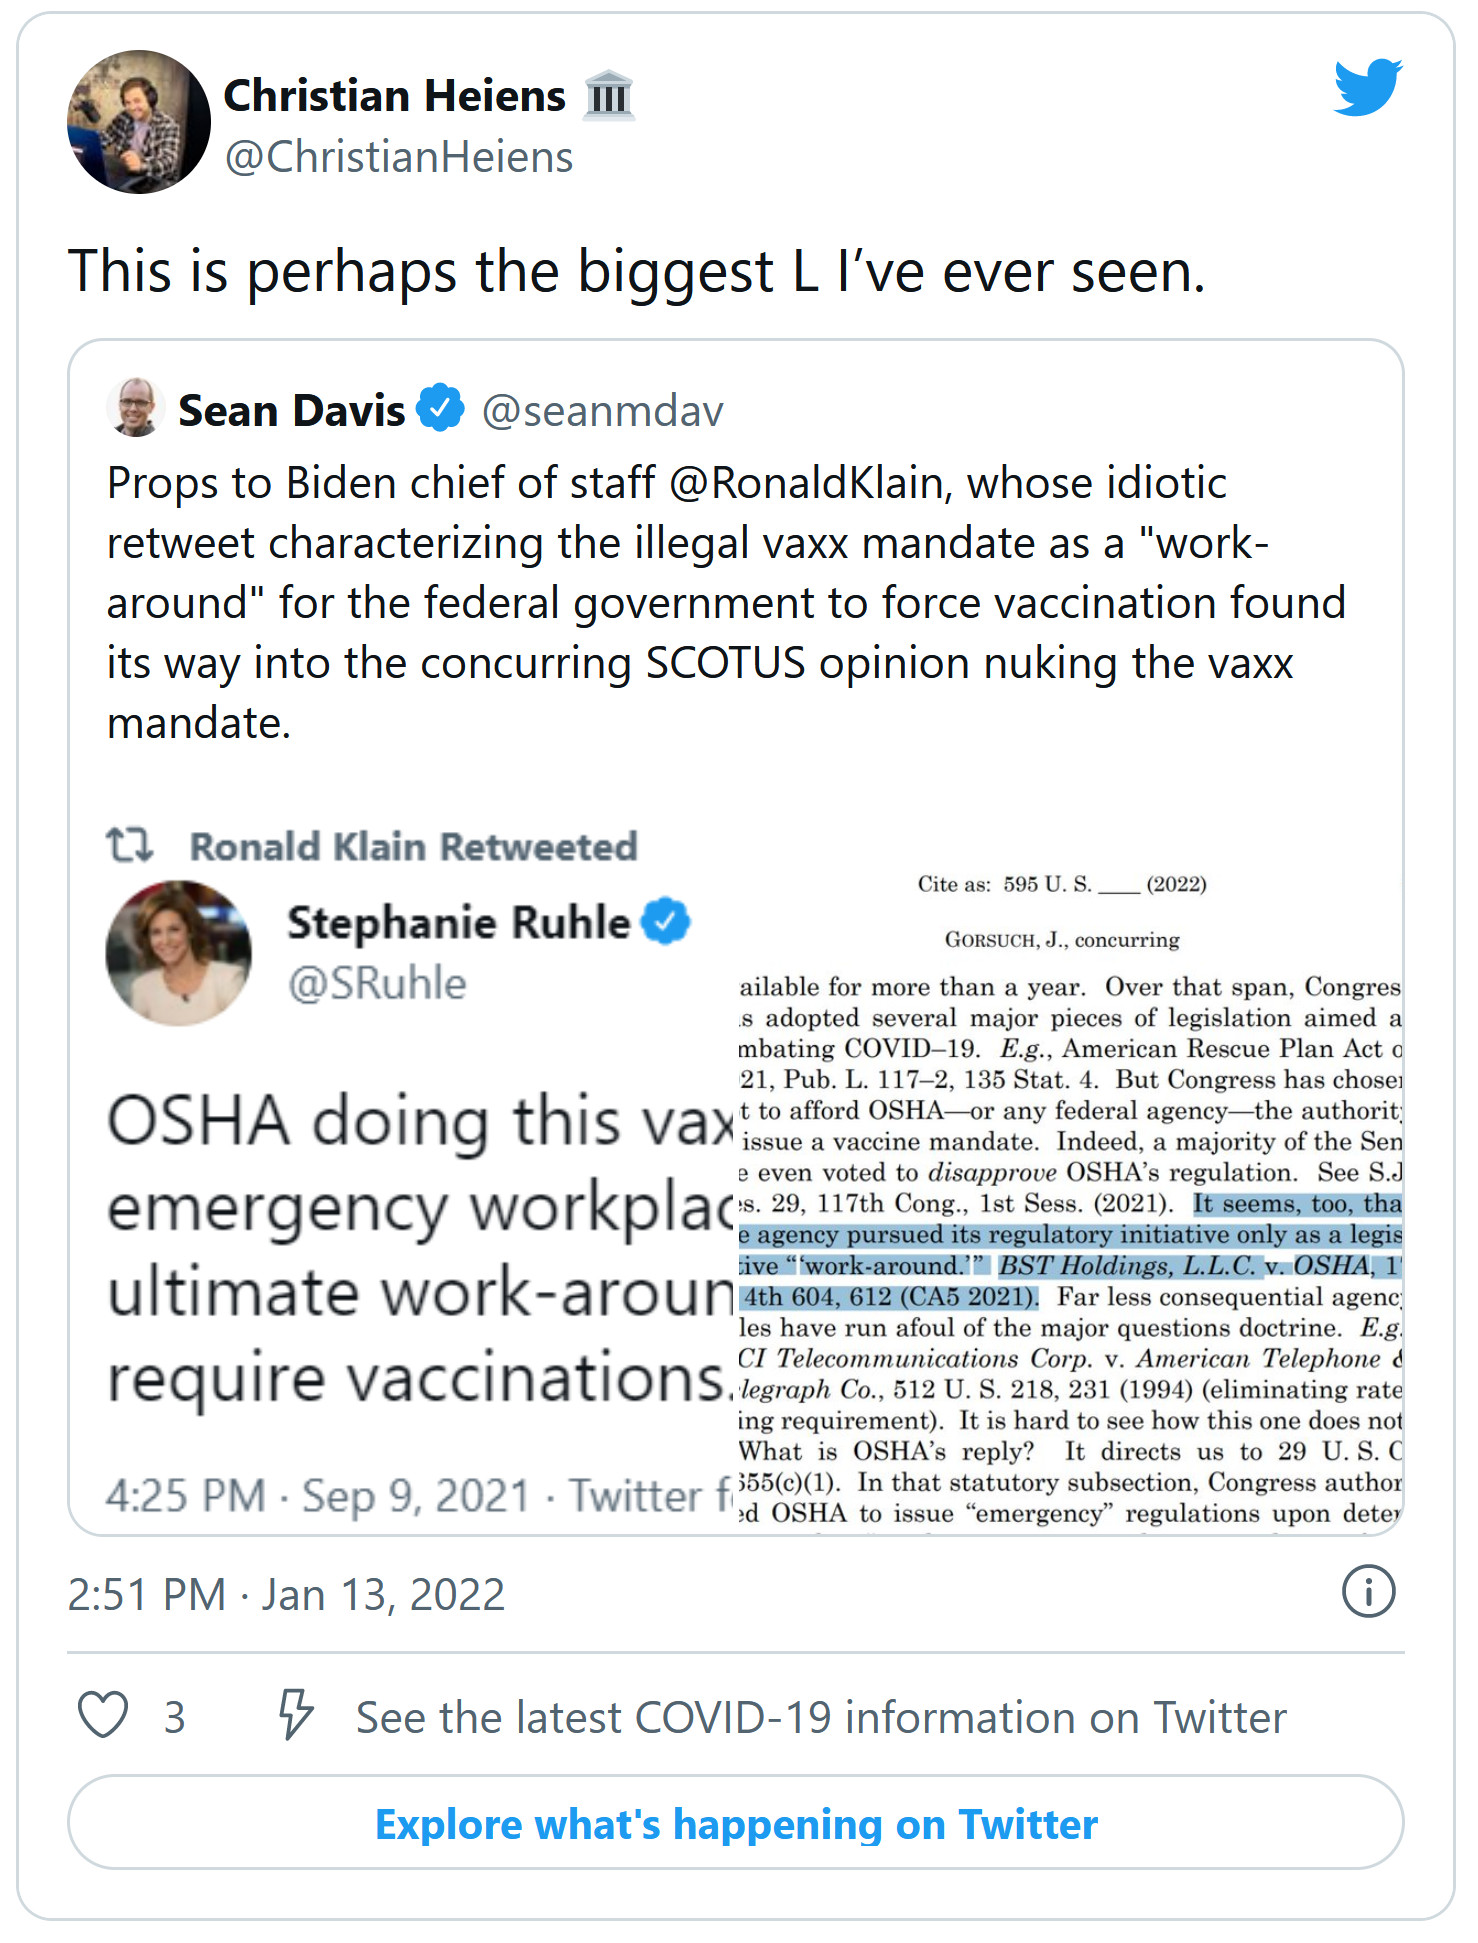The width and height of the screenshot is (1478, 1943).
Task: Click the heart like icon
Action: pyautogui.click(x=103, y=1716)
